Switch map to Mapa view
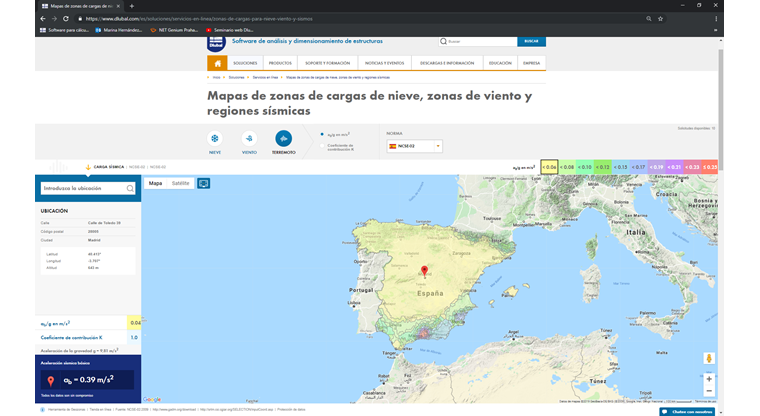Screen dimensions: 760x416 (x=155, y=183)
